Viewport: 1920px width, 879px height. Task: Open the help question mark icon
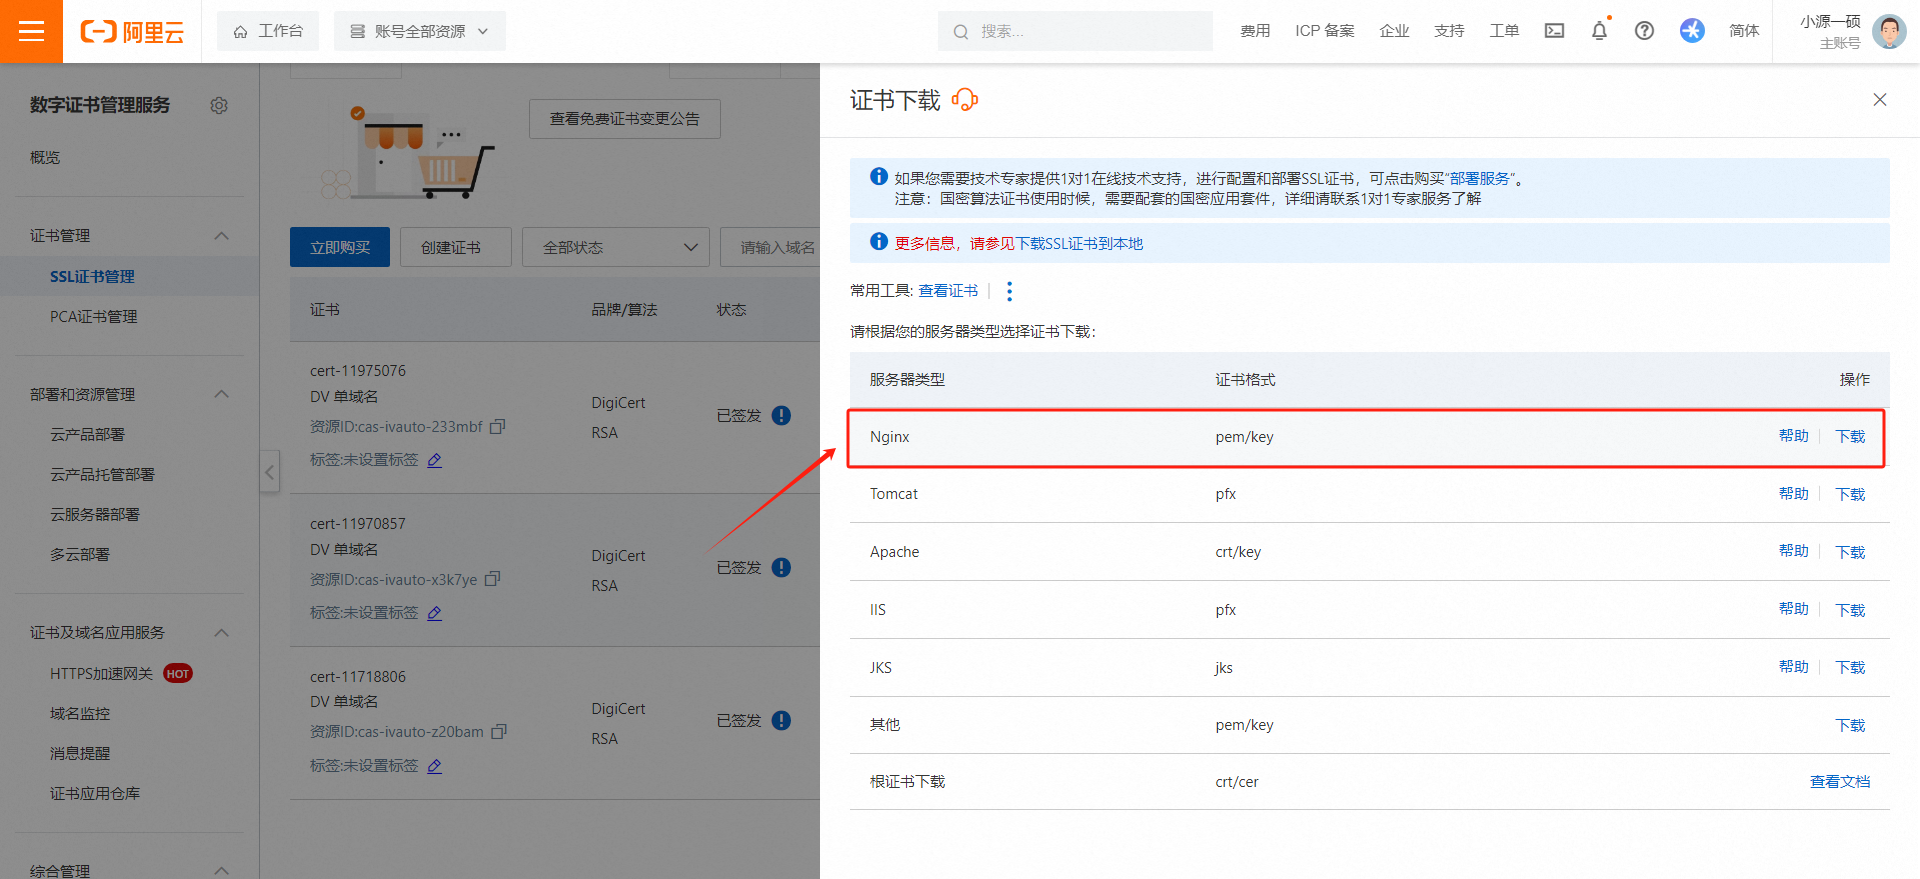click(1644, 31)
